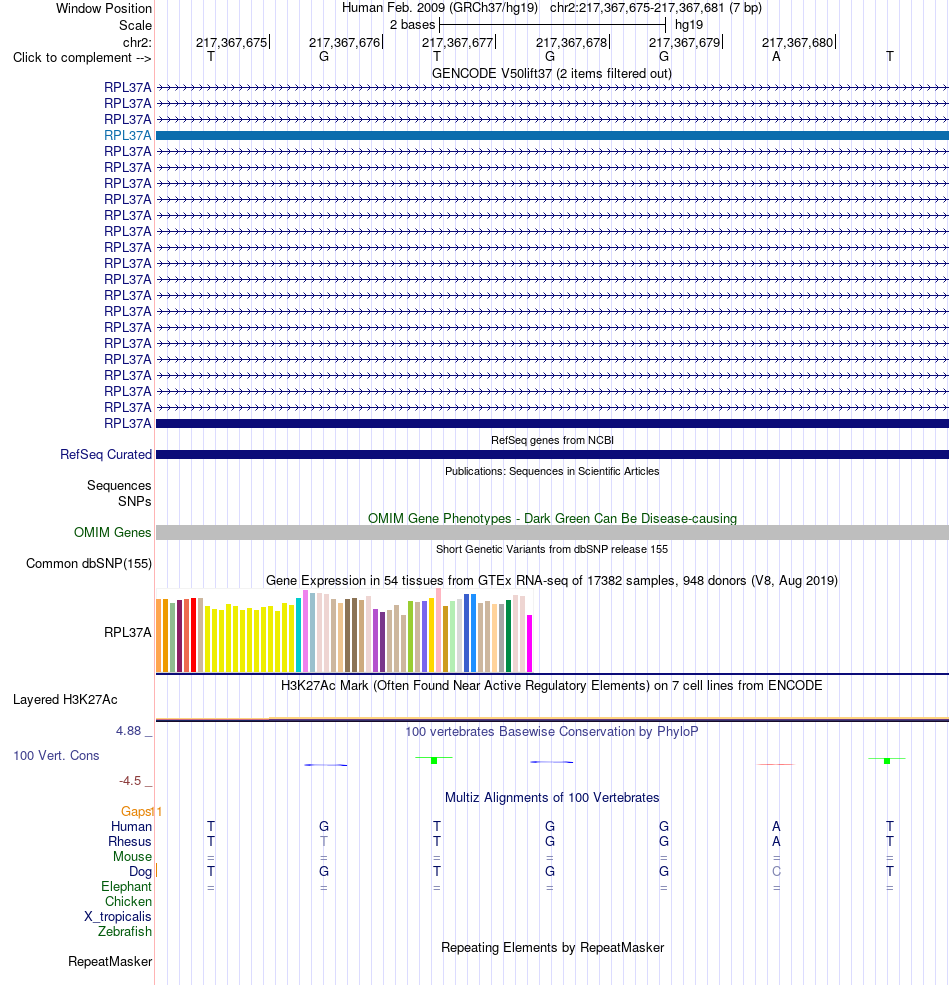Open the dark blue RefSeq Curated exon bar
The image size is (950, 985).
tap(552, 455)
